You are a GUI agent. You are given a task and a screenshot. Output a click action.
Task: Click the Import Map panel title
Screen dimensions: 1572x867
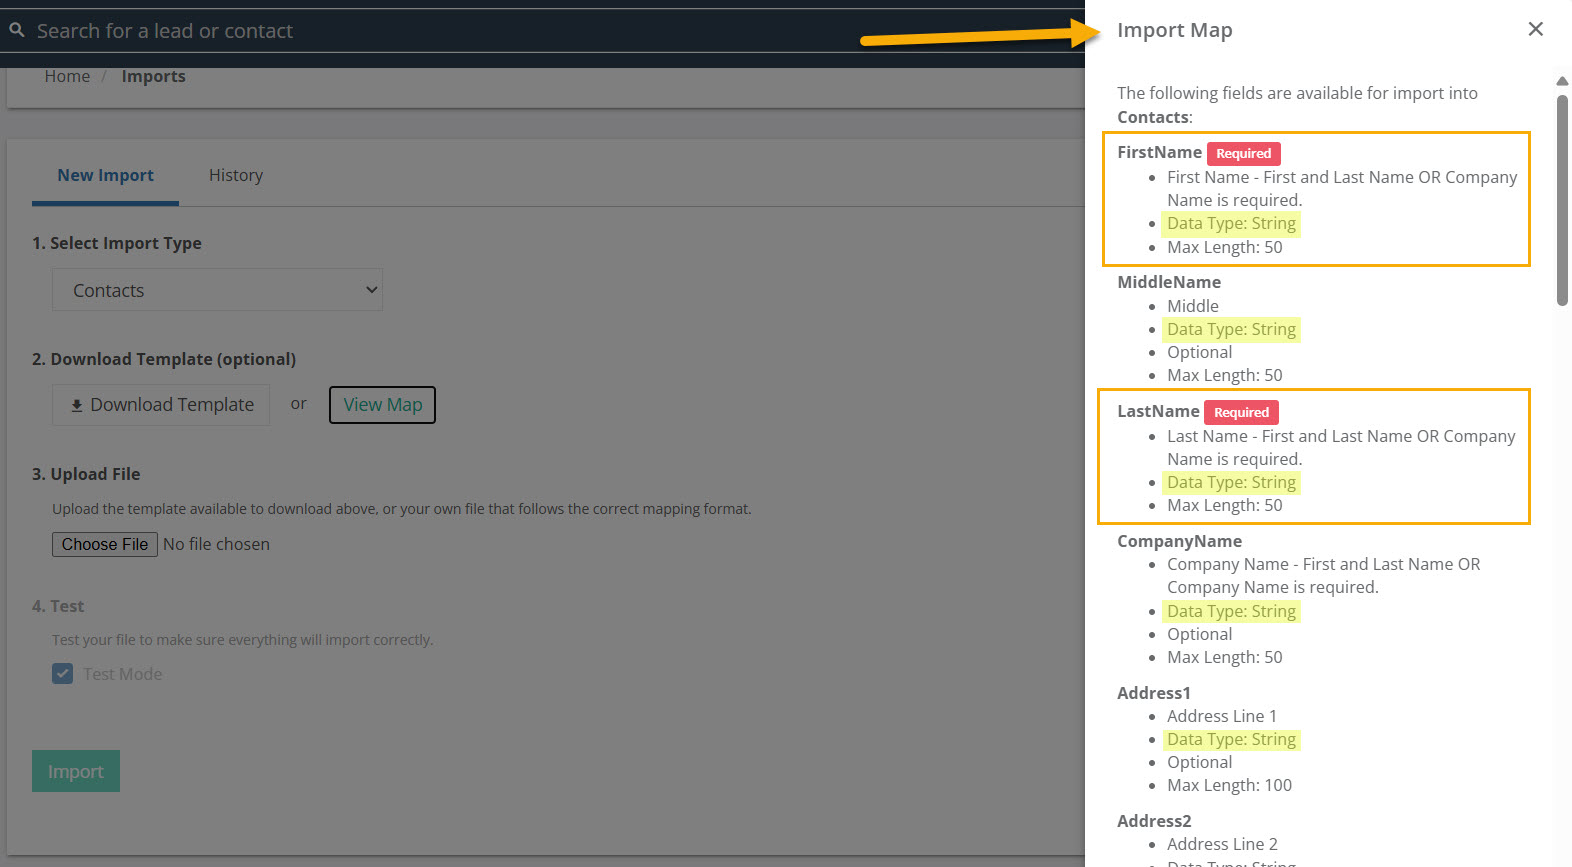[1174, 30]
